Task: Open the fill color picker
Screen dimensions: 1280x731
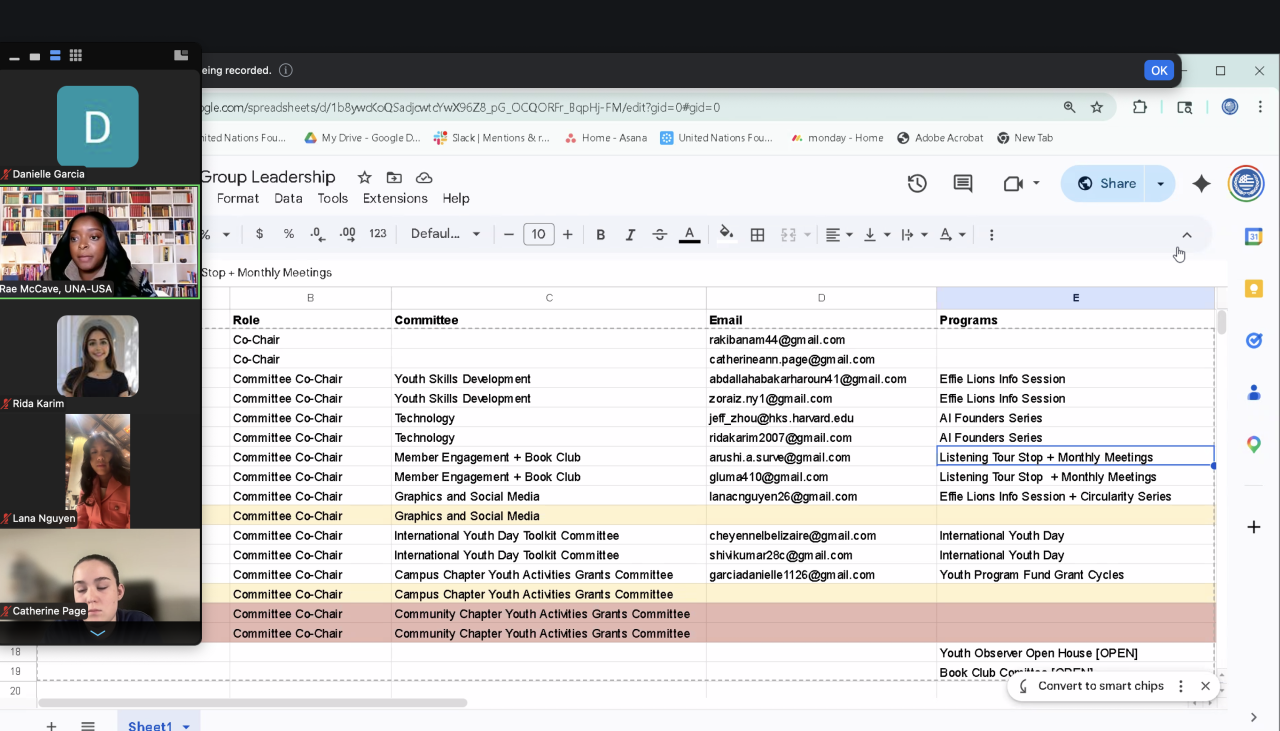Action: [x=727, y=234]
